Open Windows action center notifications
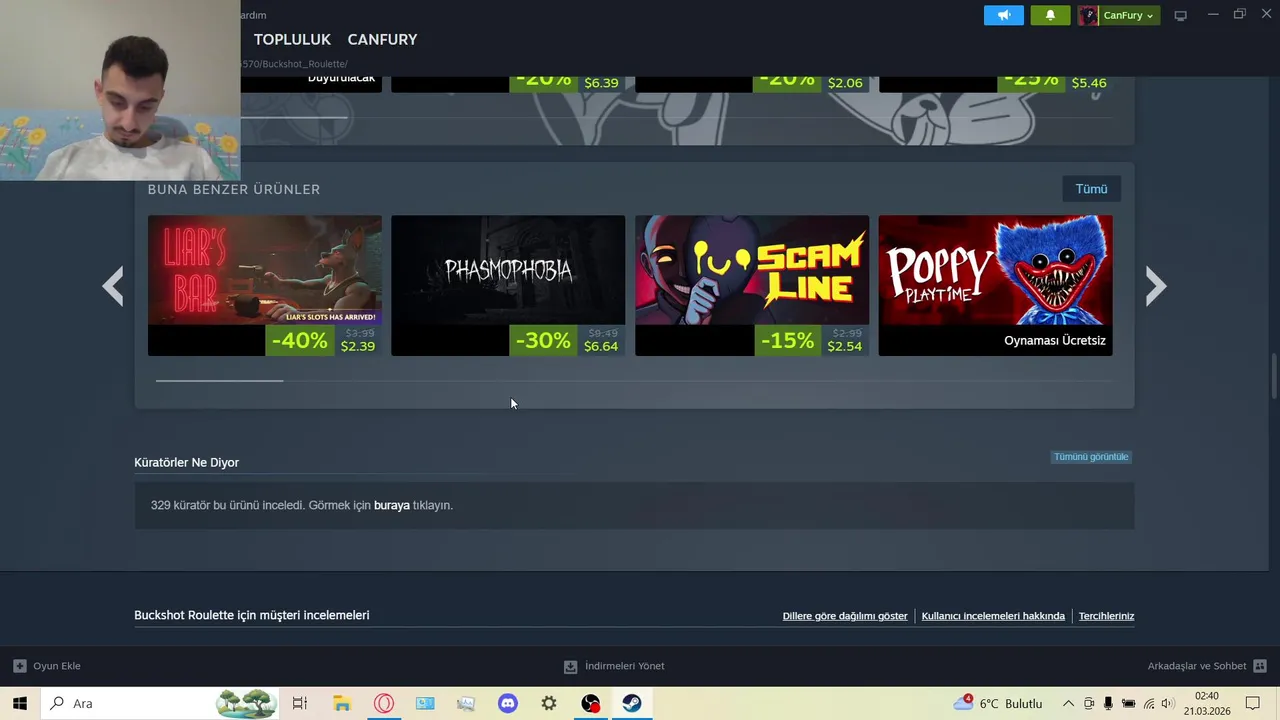Image resolution: width=1280 pixels, height=720 pixels. (1253, 703)
